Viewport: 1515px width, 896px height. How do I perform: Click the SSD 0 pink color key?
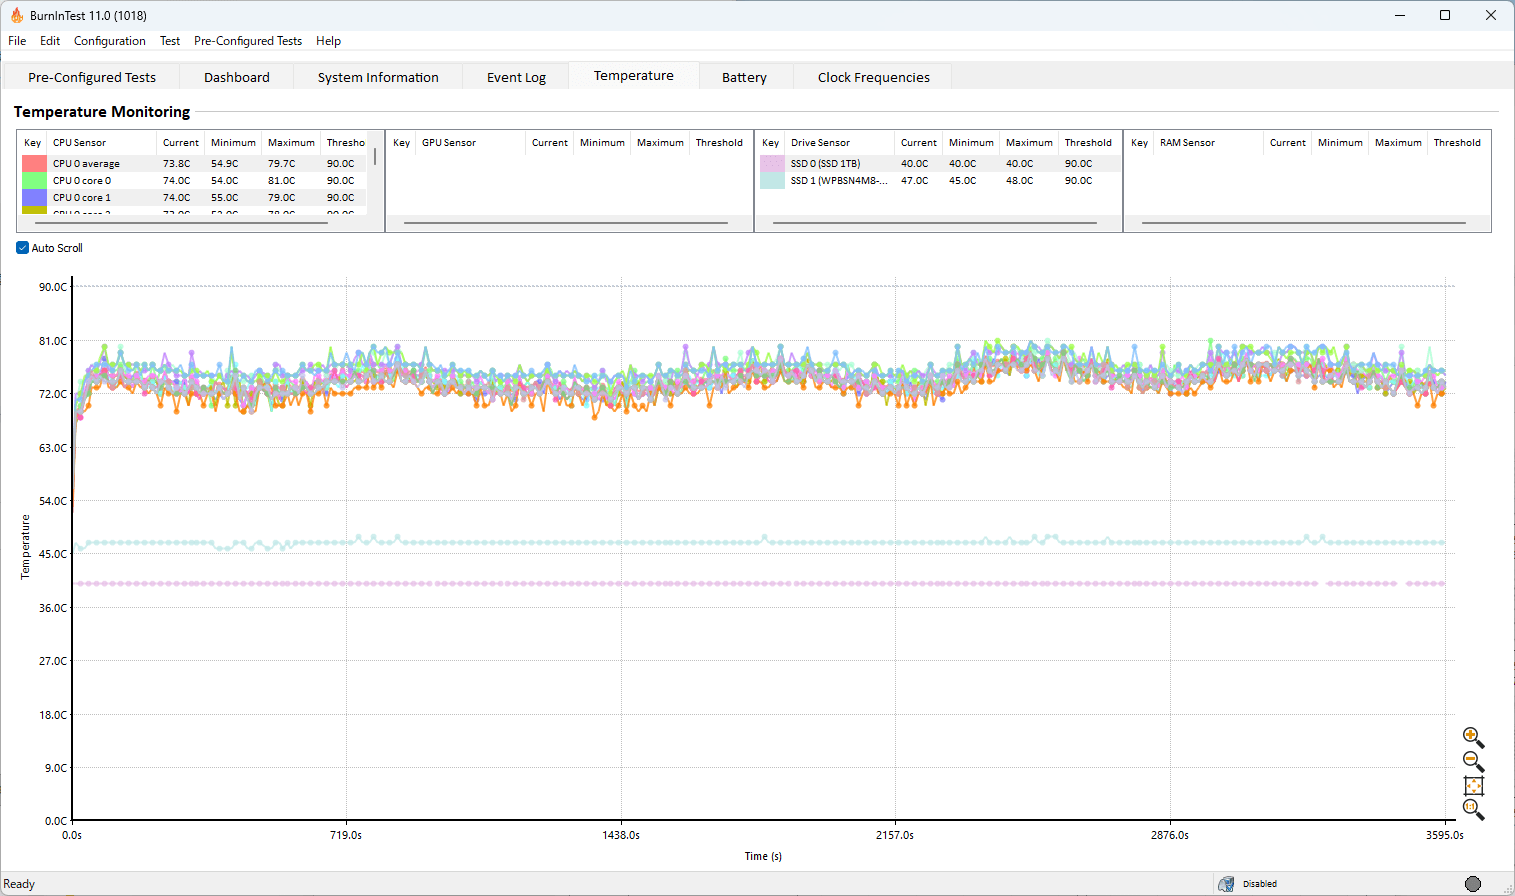[772, 164]
